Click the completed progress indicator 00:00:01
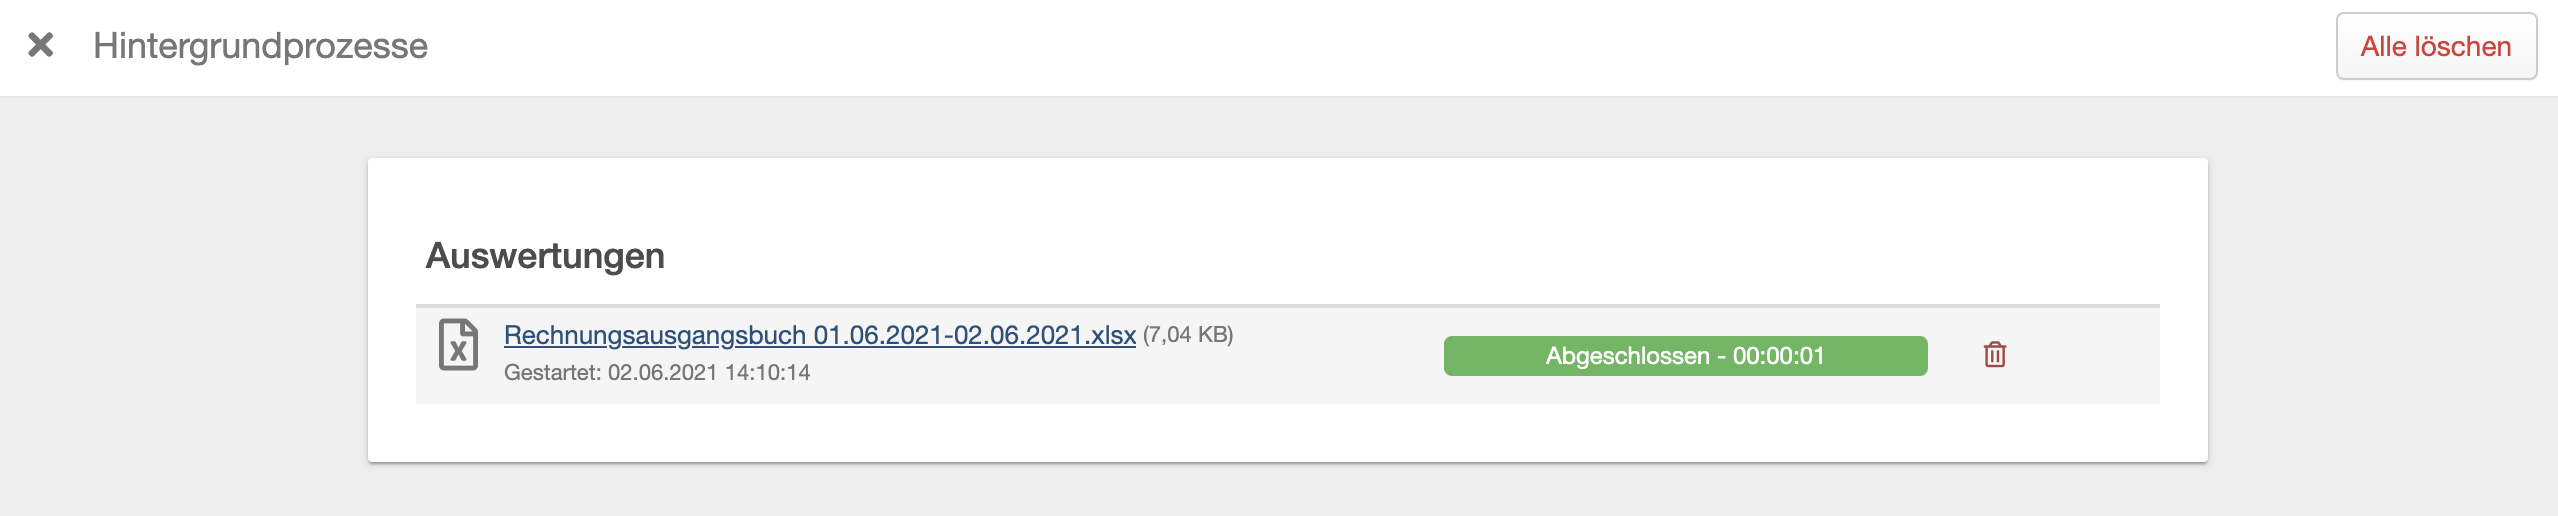The height and width of the screenshot is (516, 2558). point(1685,356)
